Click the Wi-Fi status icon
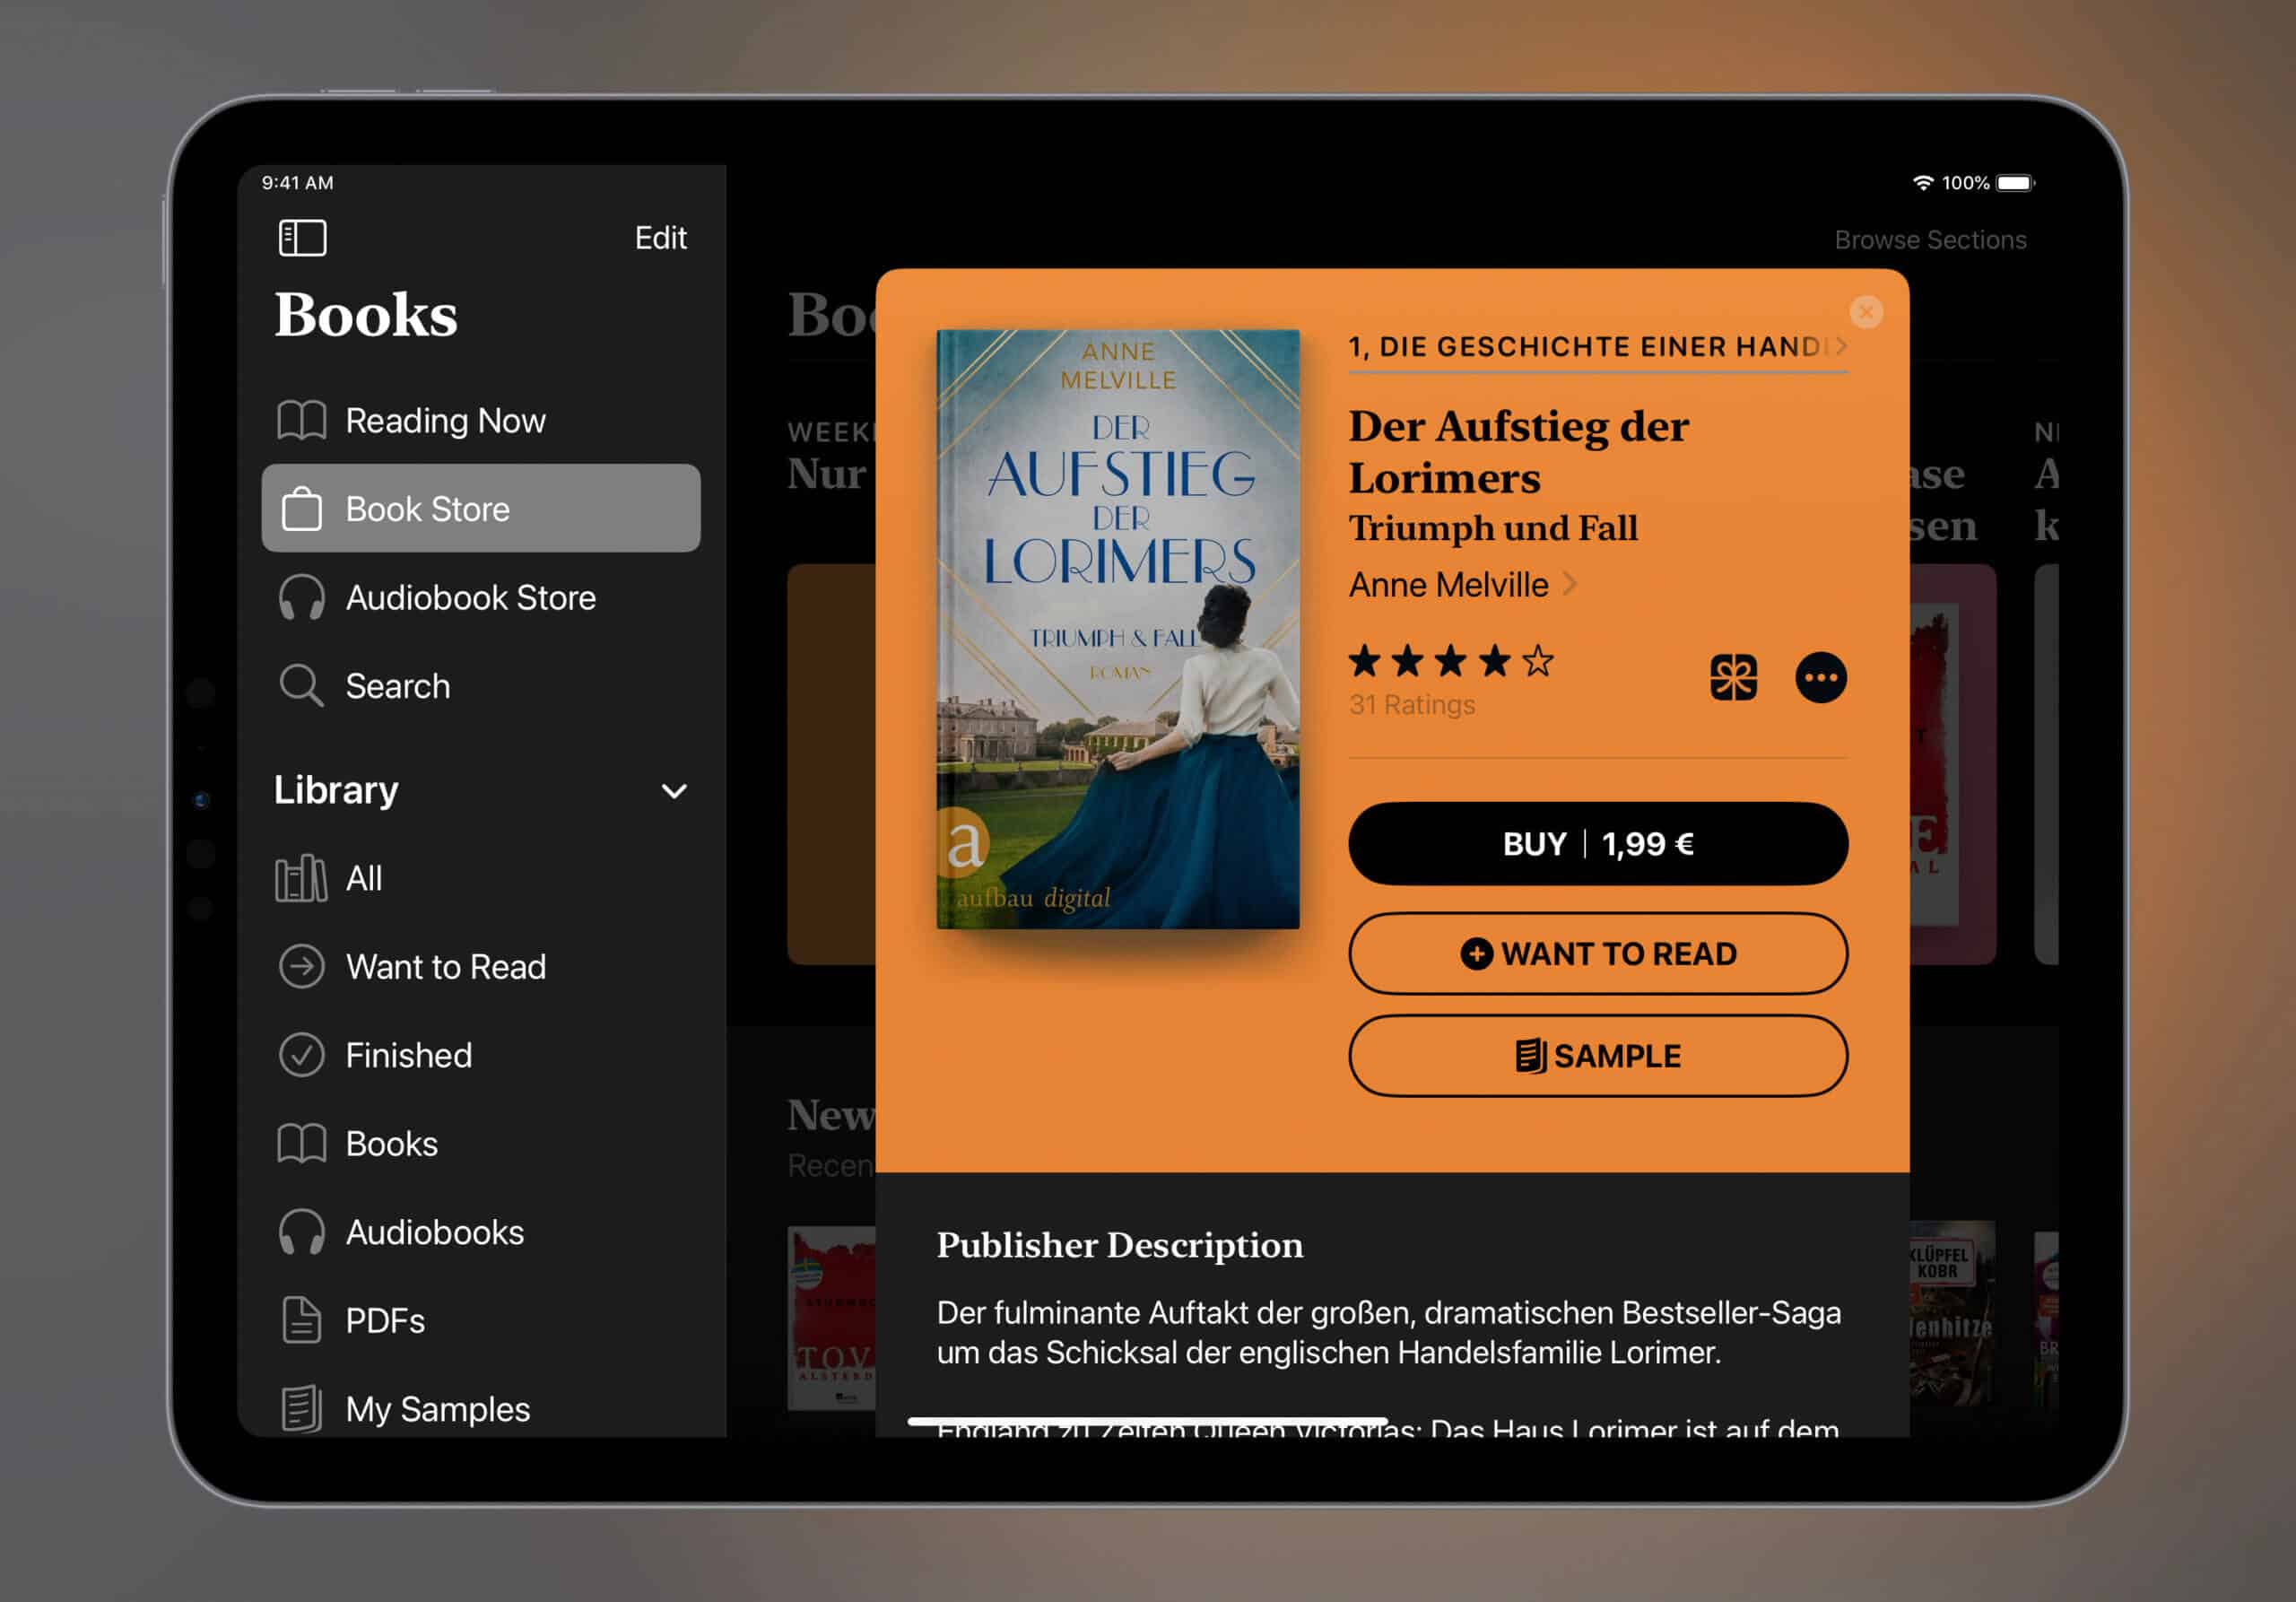This screenshot has height=1602, width=2296. [x=1922, y=183]
